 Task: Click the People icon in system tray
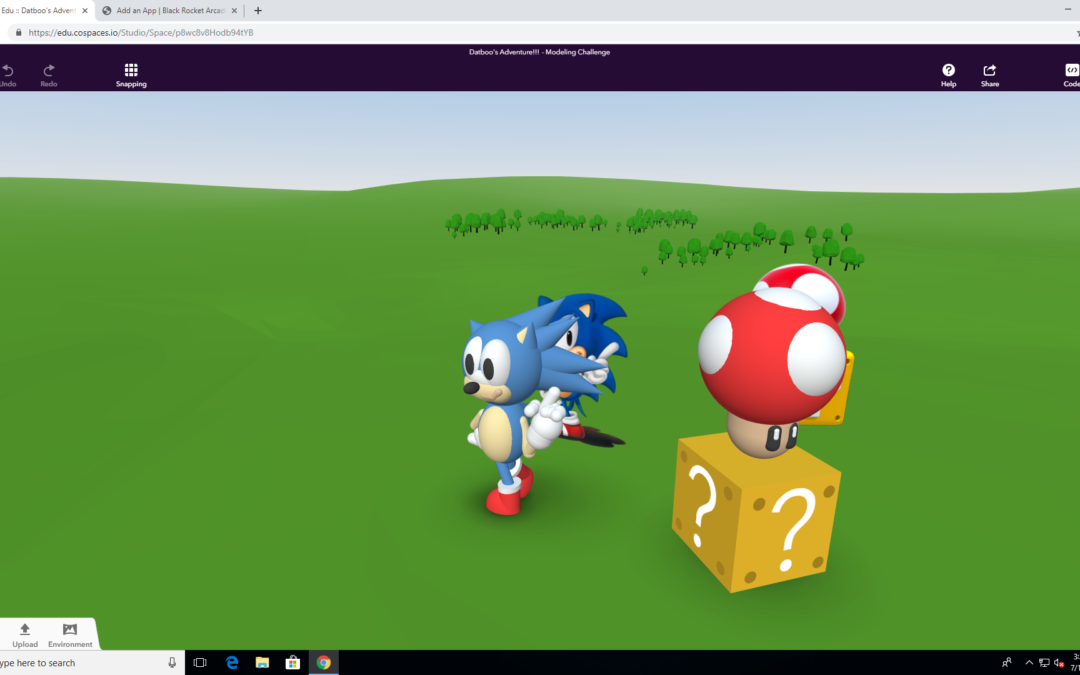point(1007,663)
